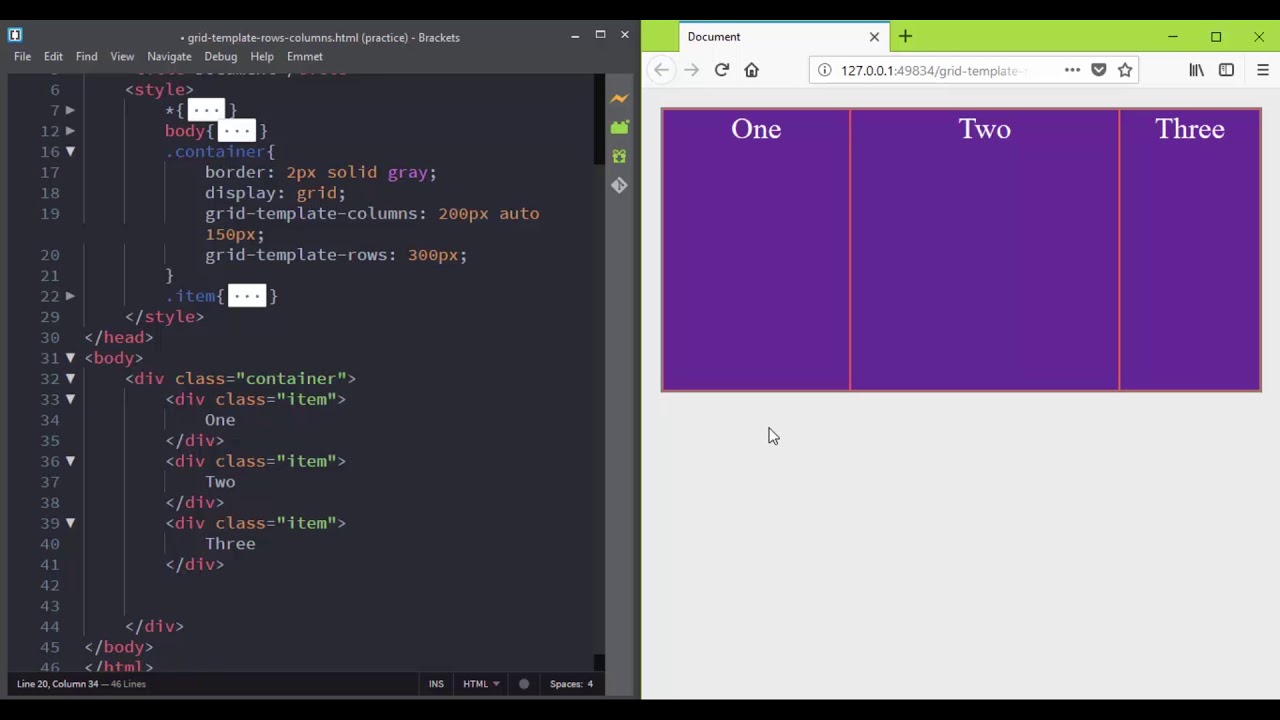Image resolution: width=1280 pixels, height=720 pixels.
Task: Click the "display" property on line 18
Action: pyautogui.click(x=240, y=193)
